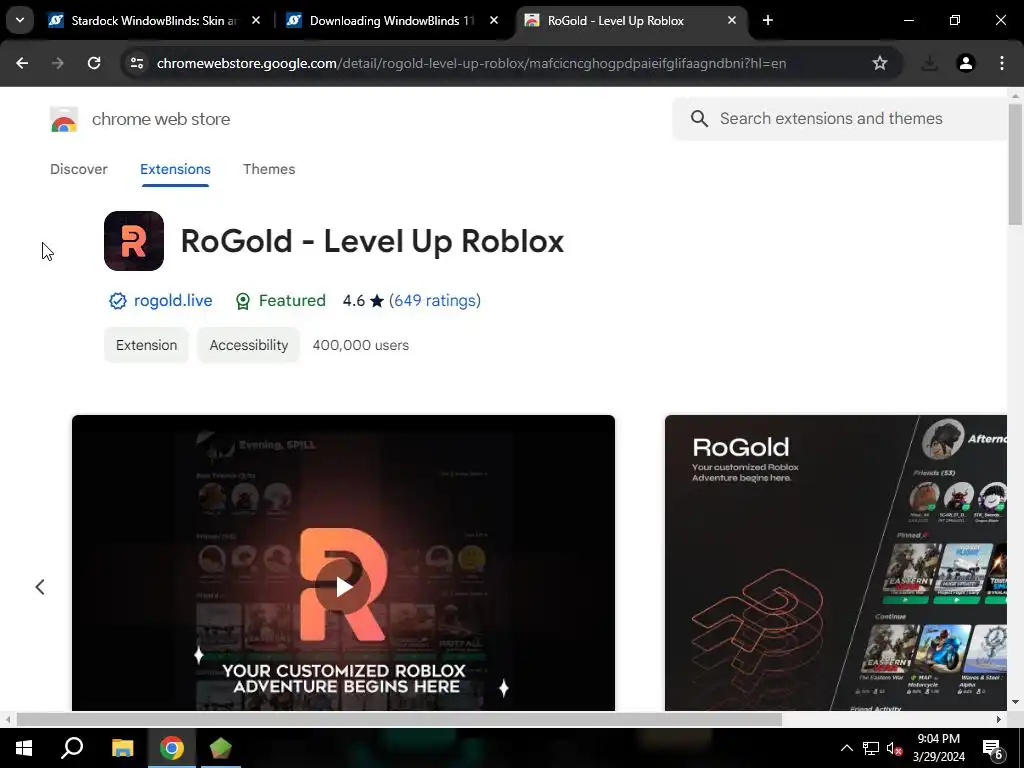Open the Discover section
1024x768 pixels.
tap(78, 169)
